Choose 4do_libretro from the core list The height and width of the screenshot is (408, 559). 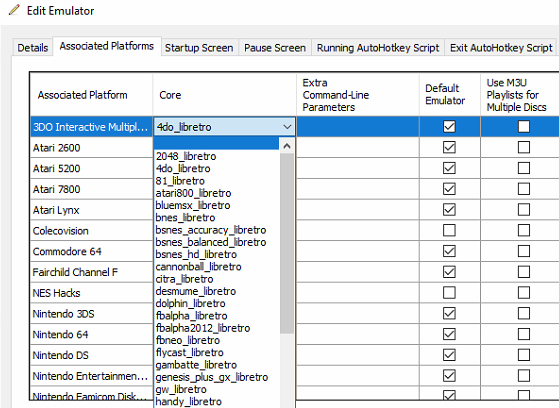tap(216, 168)
